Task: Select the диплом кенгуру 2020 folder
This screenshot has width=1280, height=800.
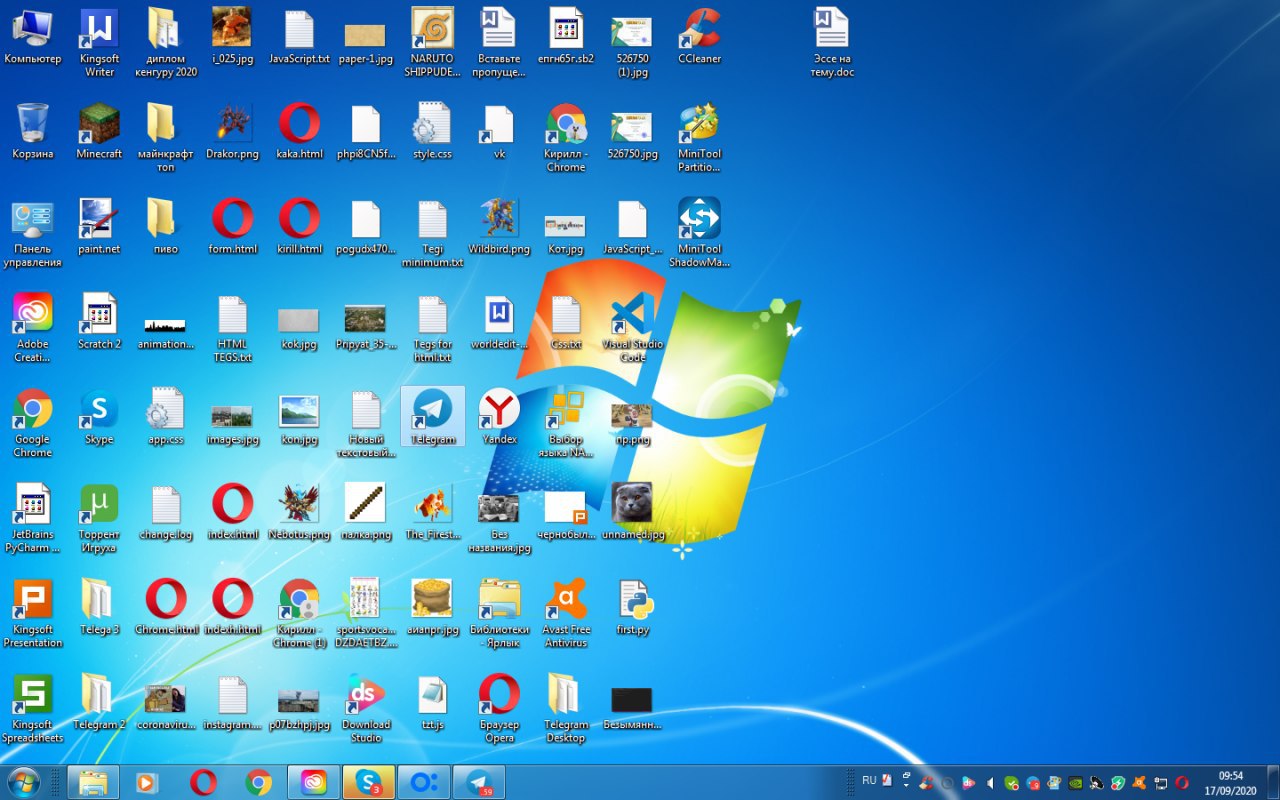Action: point(166,43)
